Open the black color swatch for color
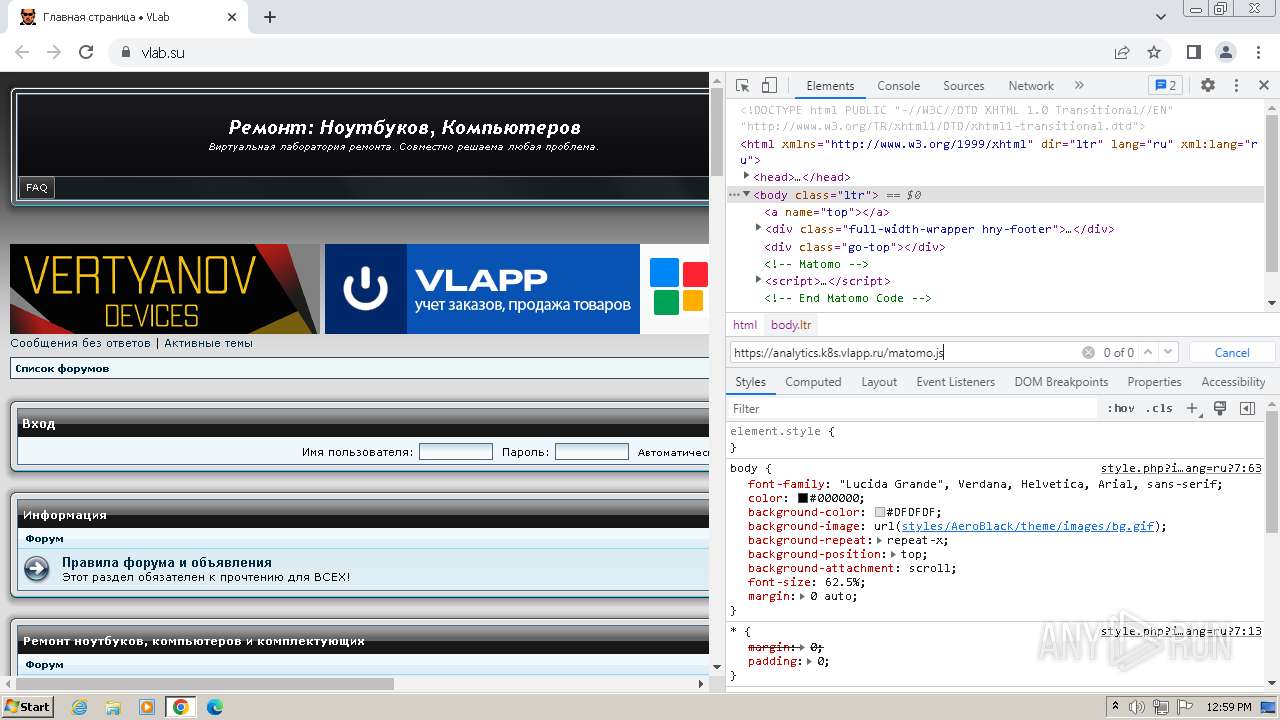Image resolution: width=1280 pixels, height=720 pixels. click(x=802, y=498)
